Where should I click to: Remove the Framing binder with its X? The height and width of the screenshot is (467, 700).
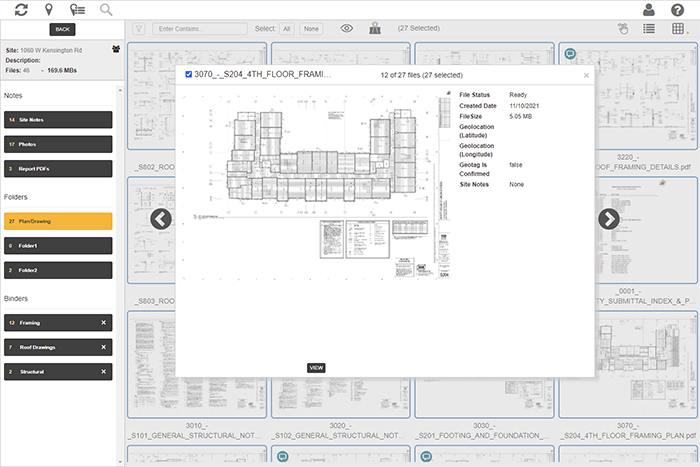103,323
